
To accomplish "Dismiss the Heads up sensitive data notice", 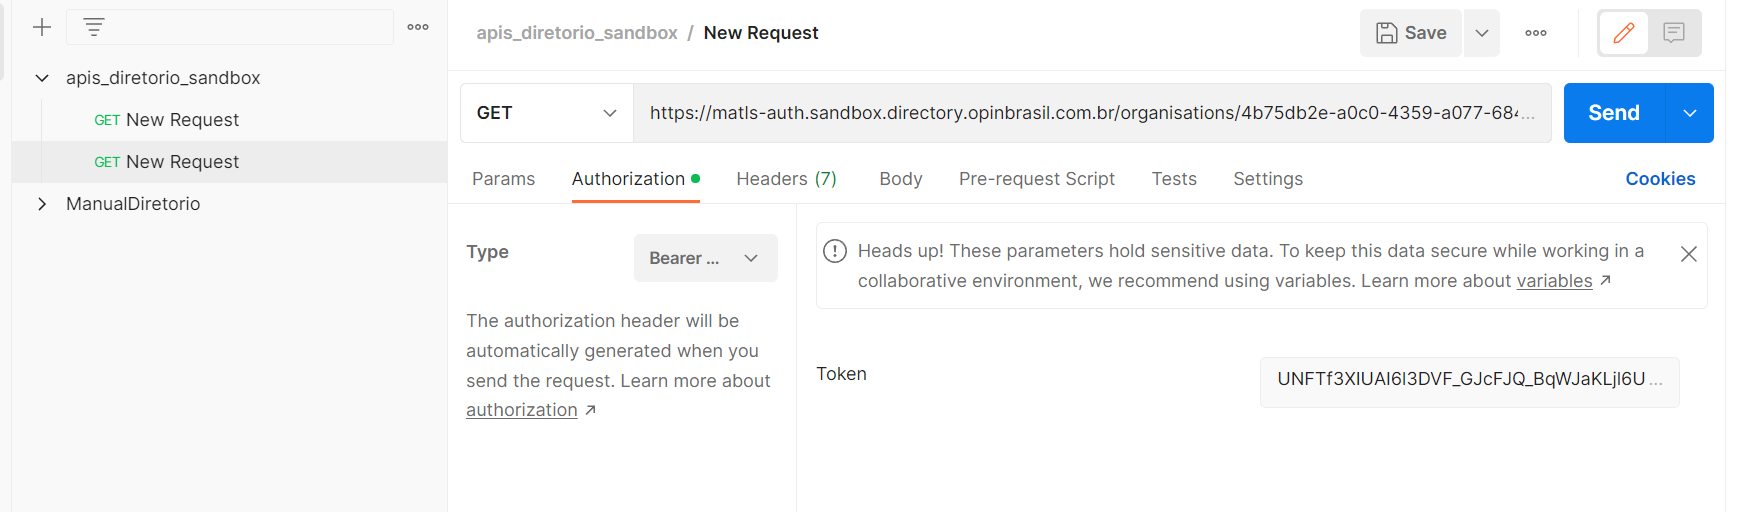I will [x=1689, y=254].
